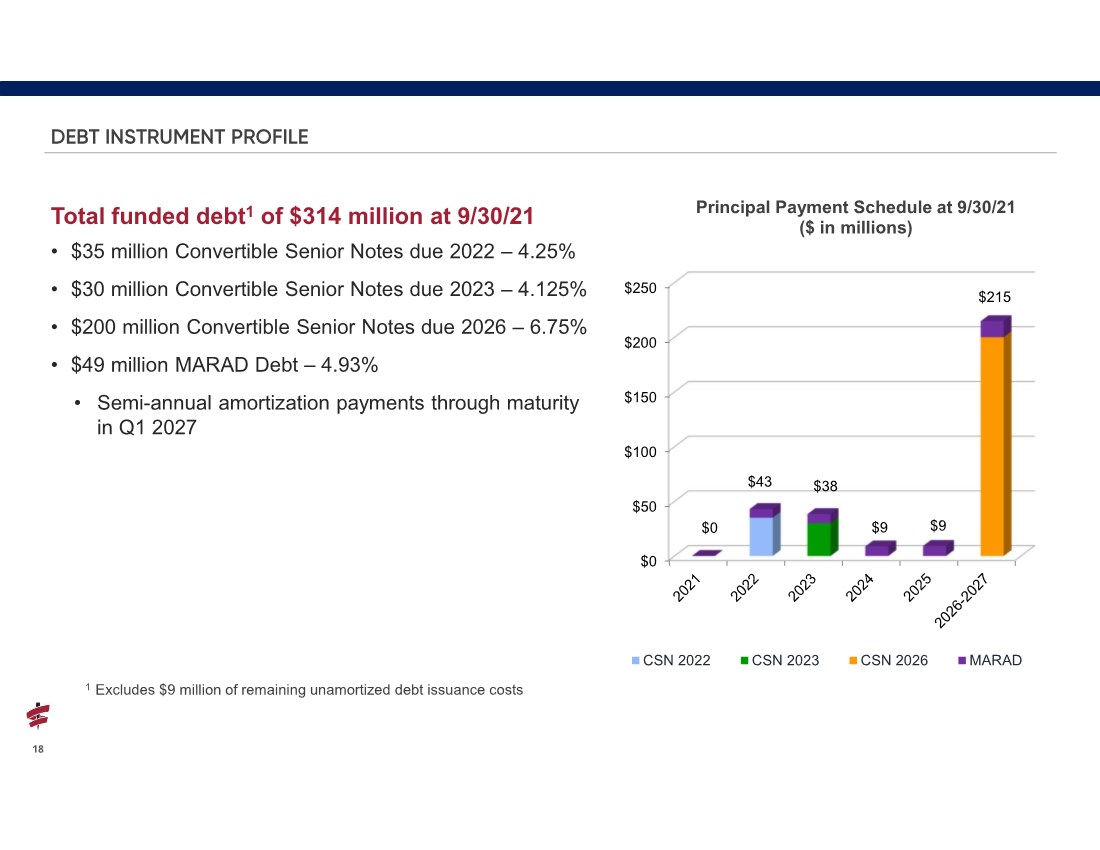Click the 'CSN 2022' legend label
The width and height of the screenshot is (1100, 850).
click(676, 661)
